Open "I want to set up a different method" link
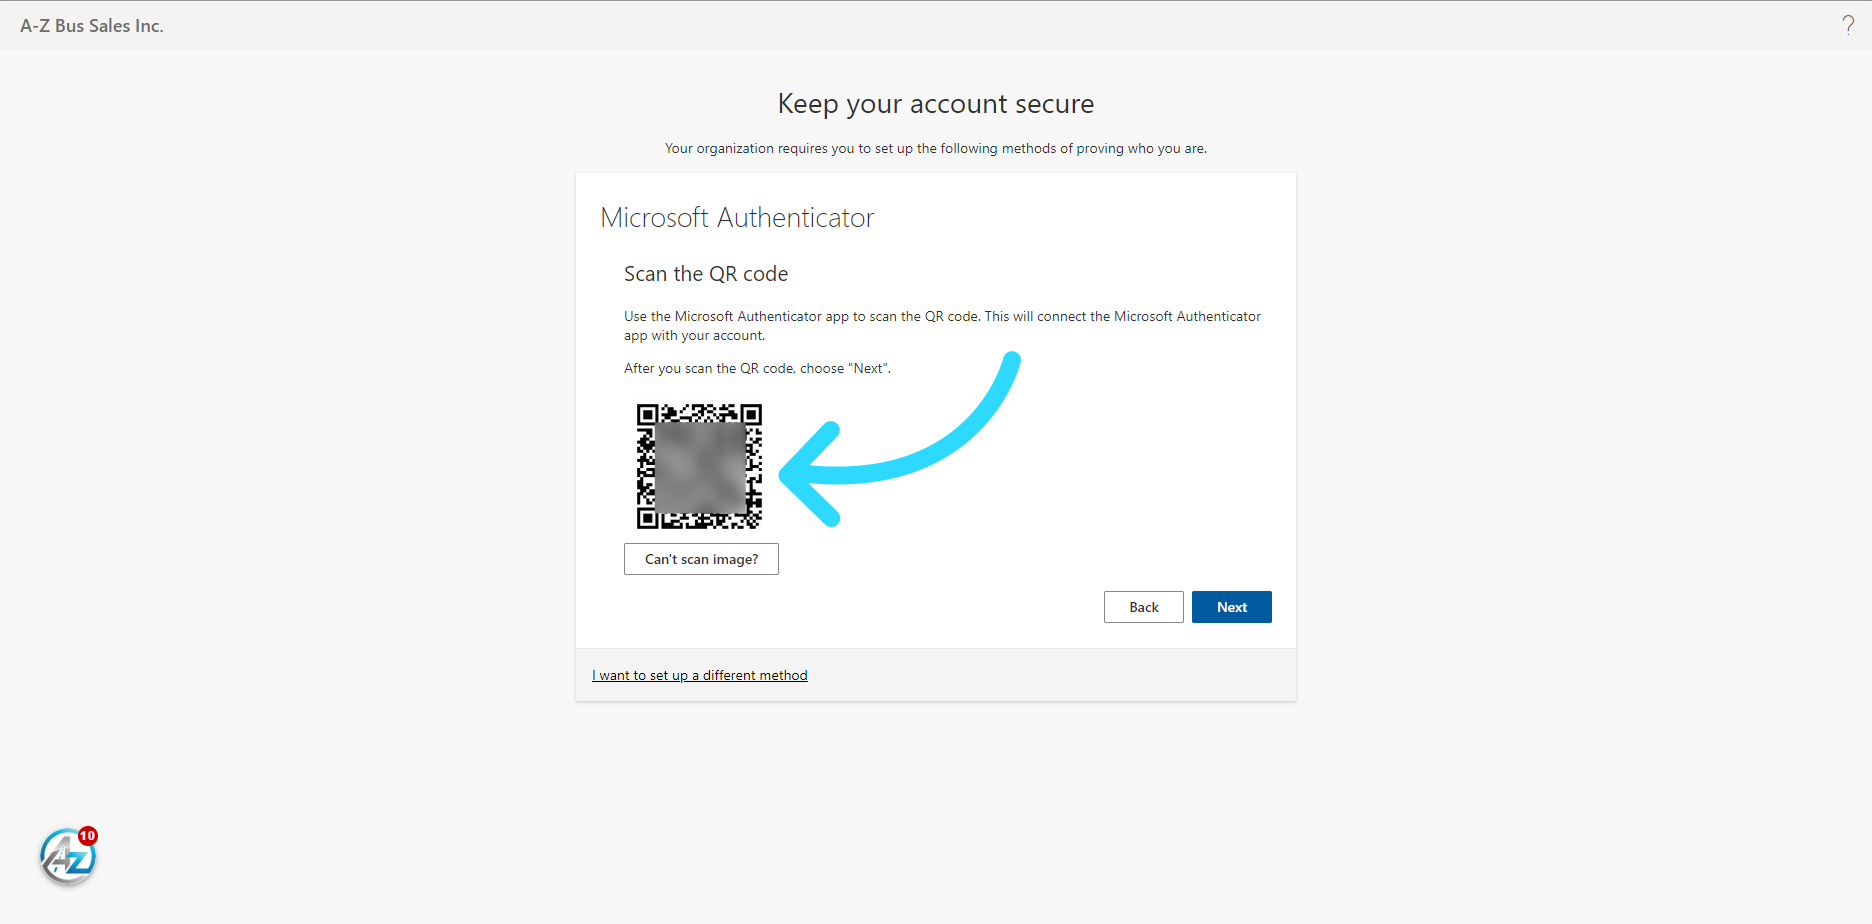Viewport: 1872px width, 924px height. pyautogui.click(x=699, y=675)
